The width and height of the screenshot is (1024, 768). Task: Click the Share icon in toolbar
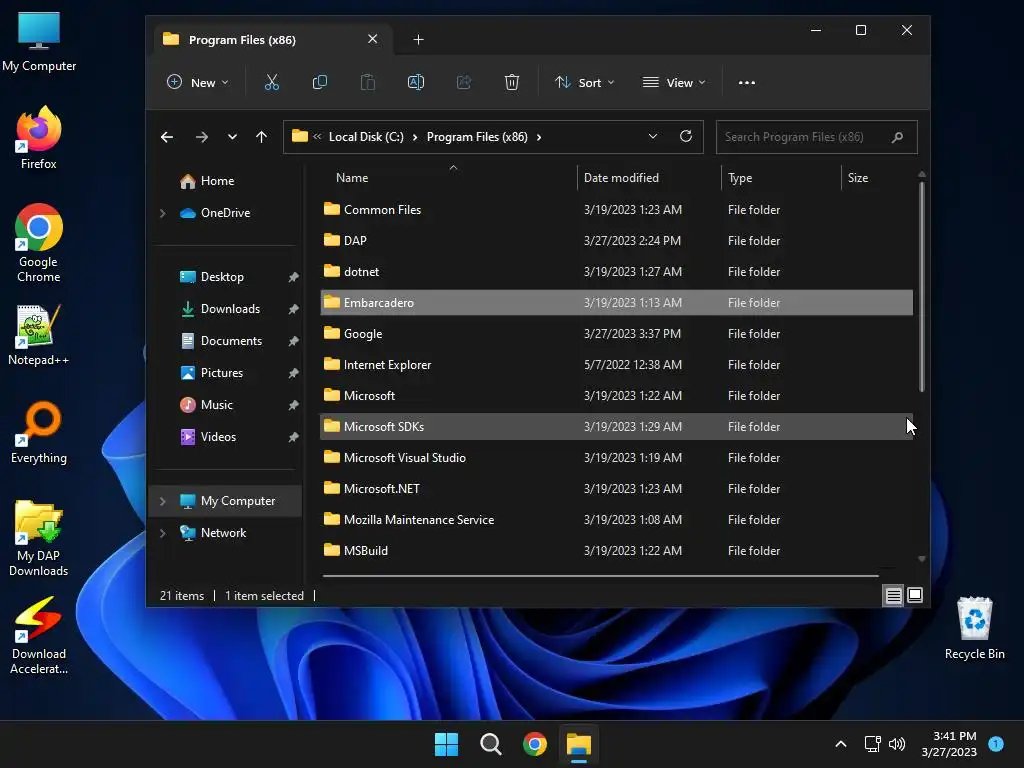click(464, 82)
